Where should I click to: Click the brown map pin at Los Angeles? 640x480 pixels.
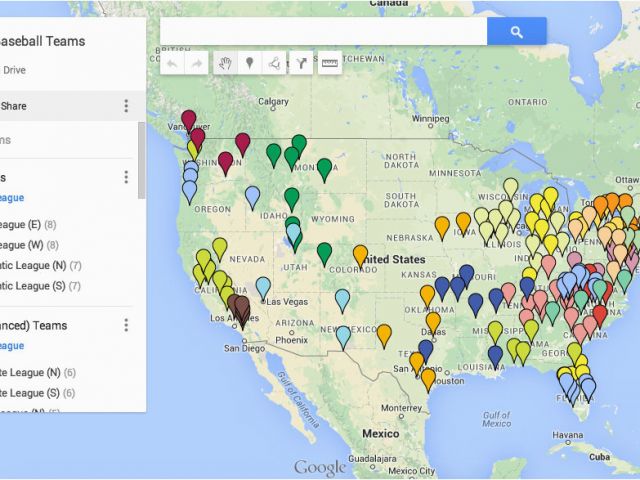tap(239, 308)
